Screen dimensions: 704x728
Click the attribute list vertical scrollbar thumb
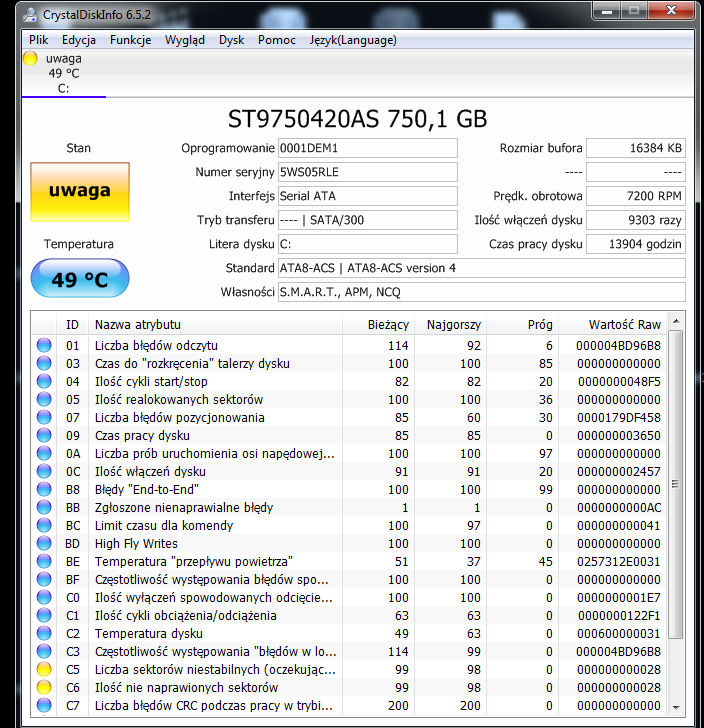tap(676, 484)
